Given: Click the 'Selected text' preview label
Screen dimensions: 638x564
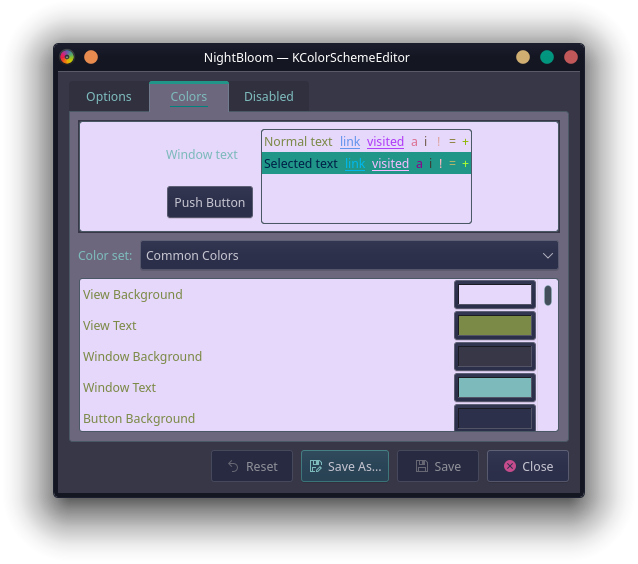Looking at the screenshot, I should tap(301, 164).
